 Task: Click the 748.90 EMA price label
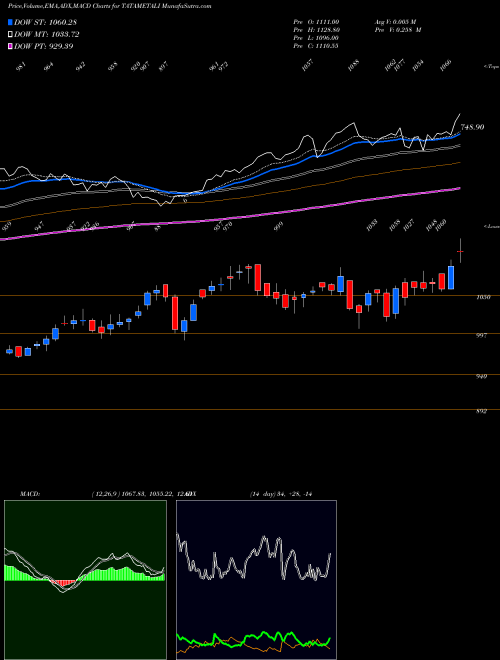[472, 127]
